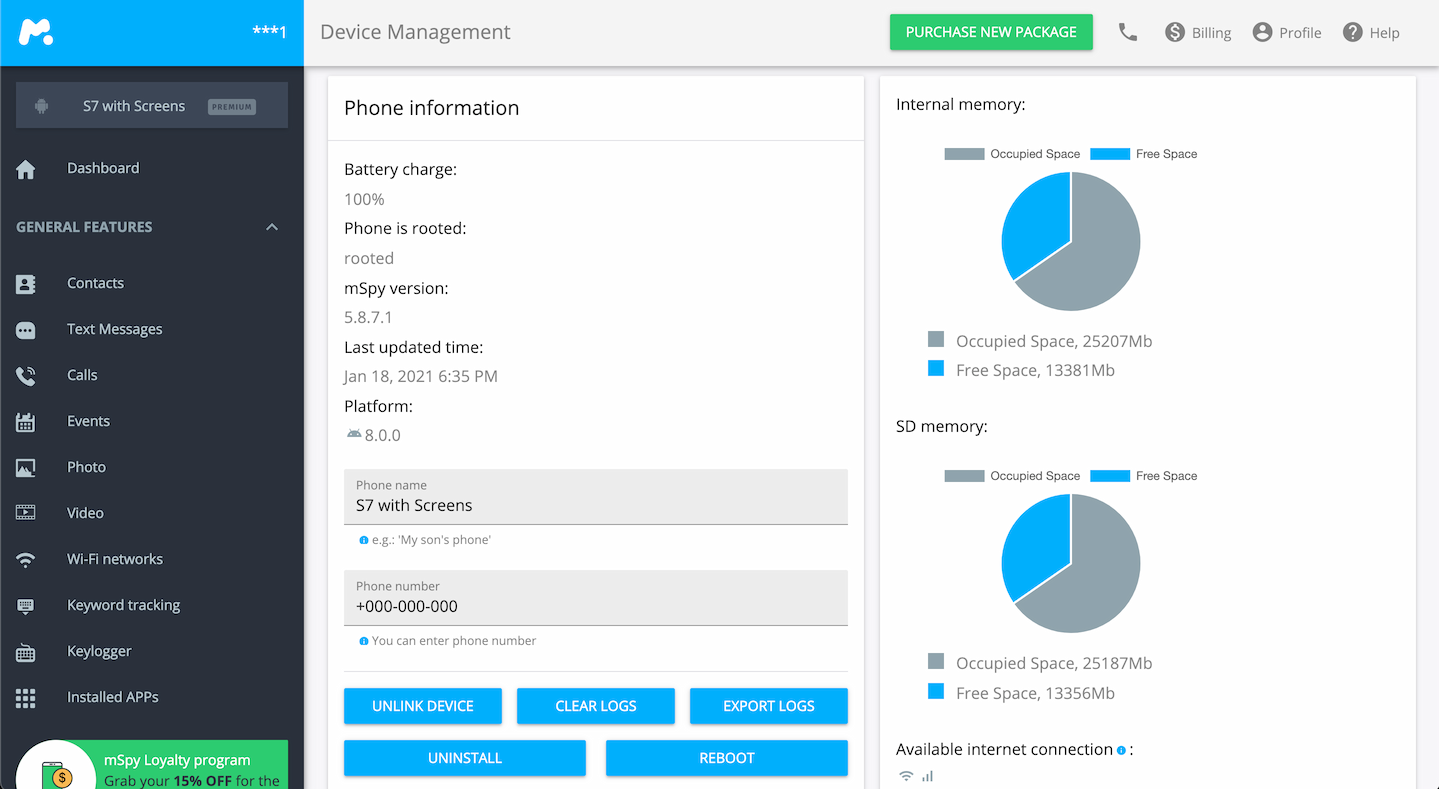Click the mSpy version value "5.8.7.1"
Image resolution: width=1439 pixels, height=789 pixels.
click(368, 317)
